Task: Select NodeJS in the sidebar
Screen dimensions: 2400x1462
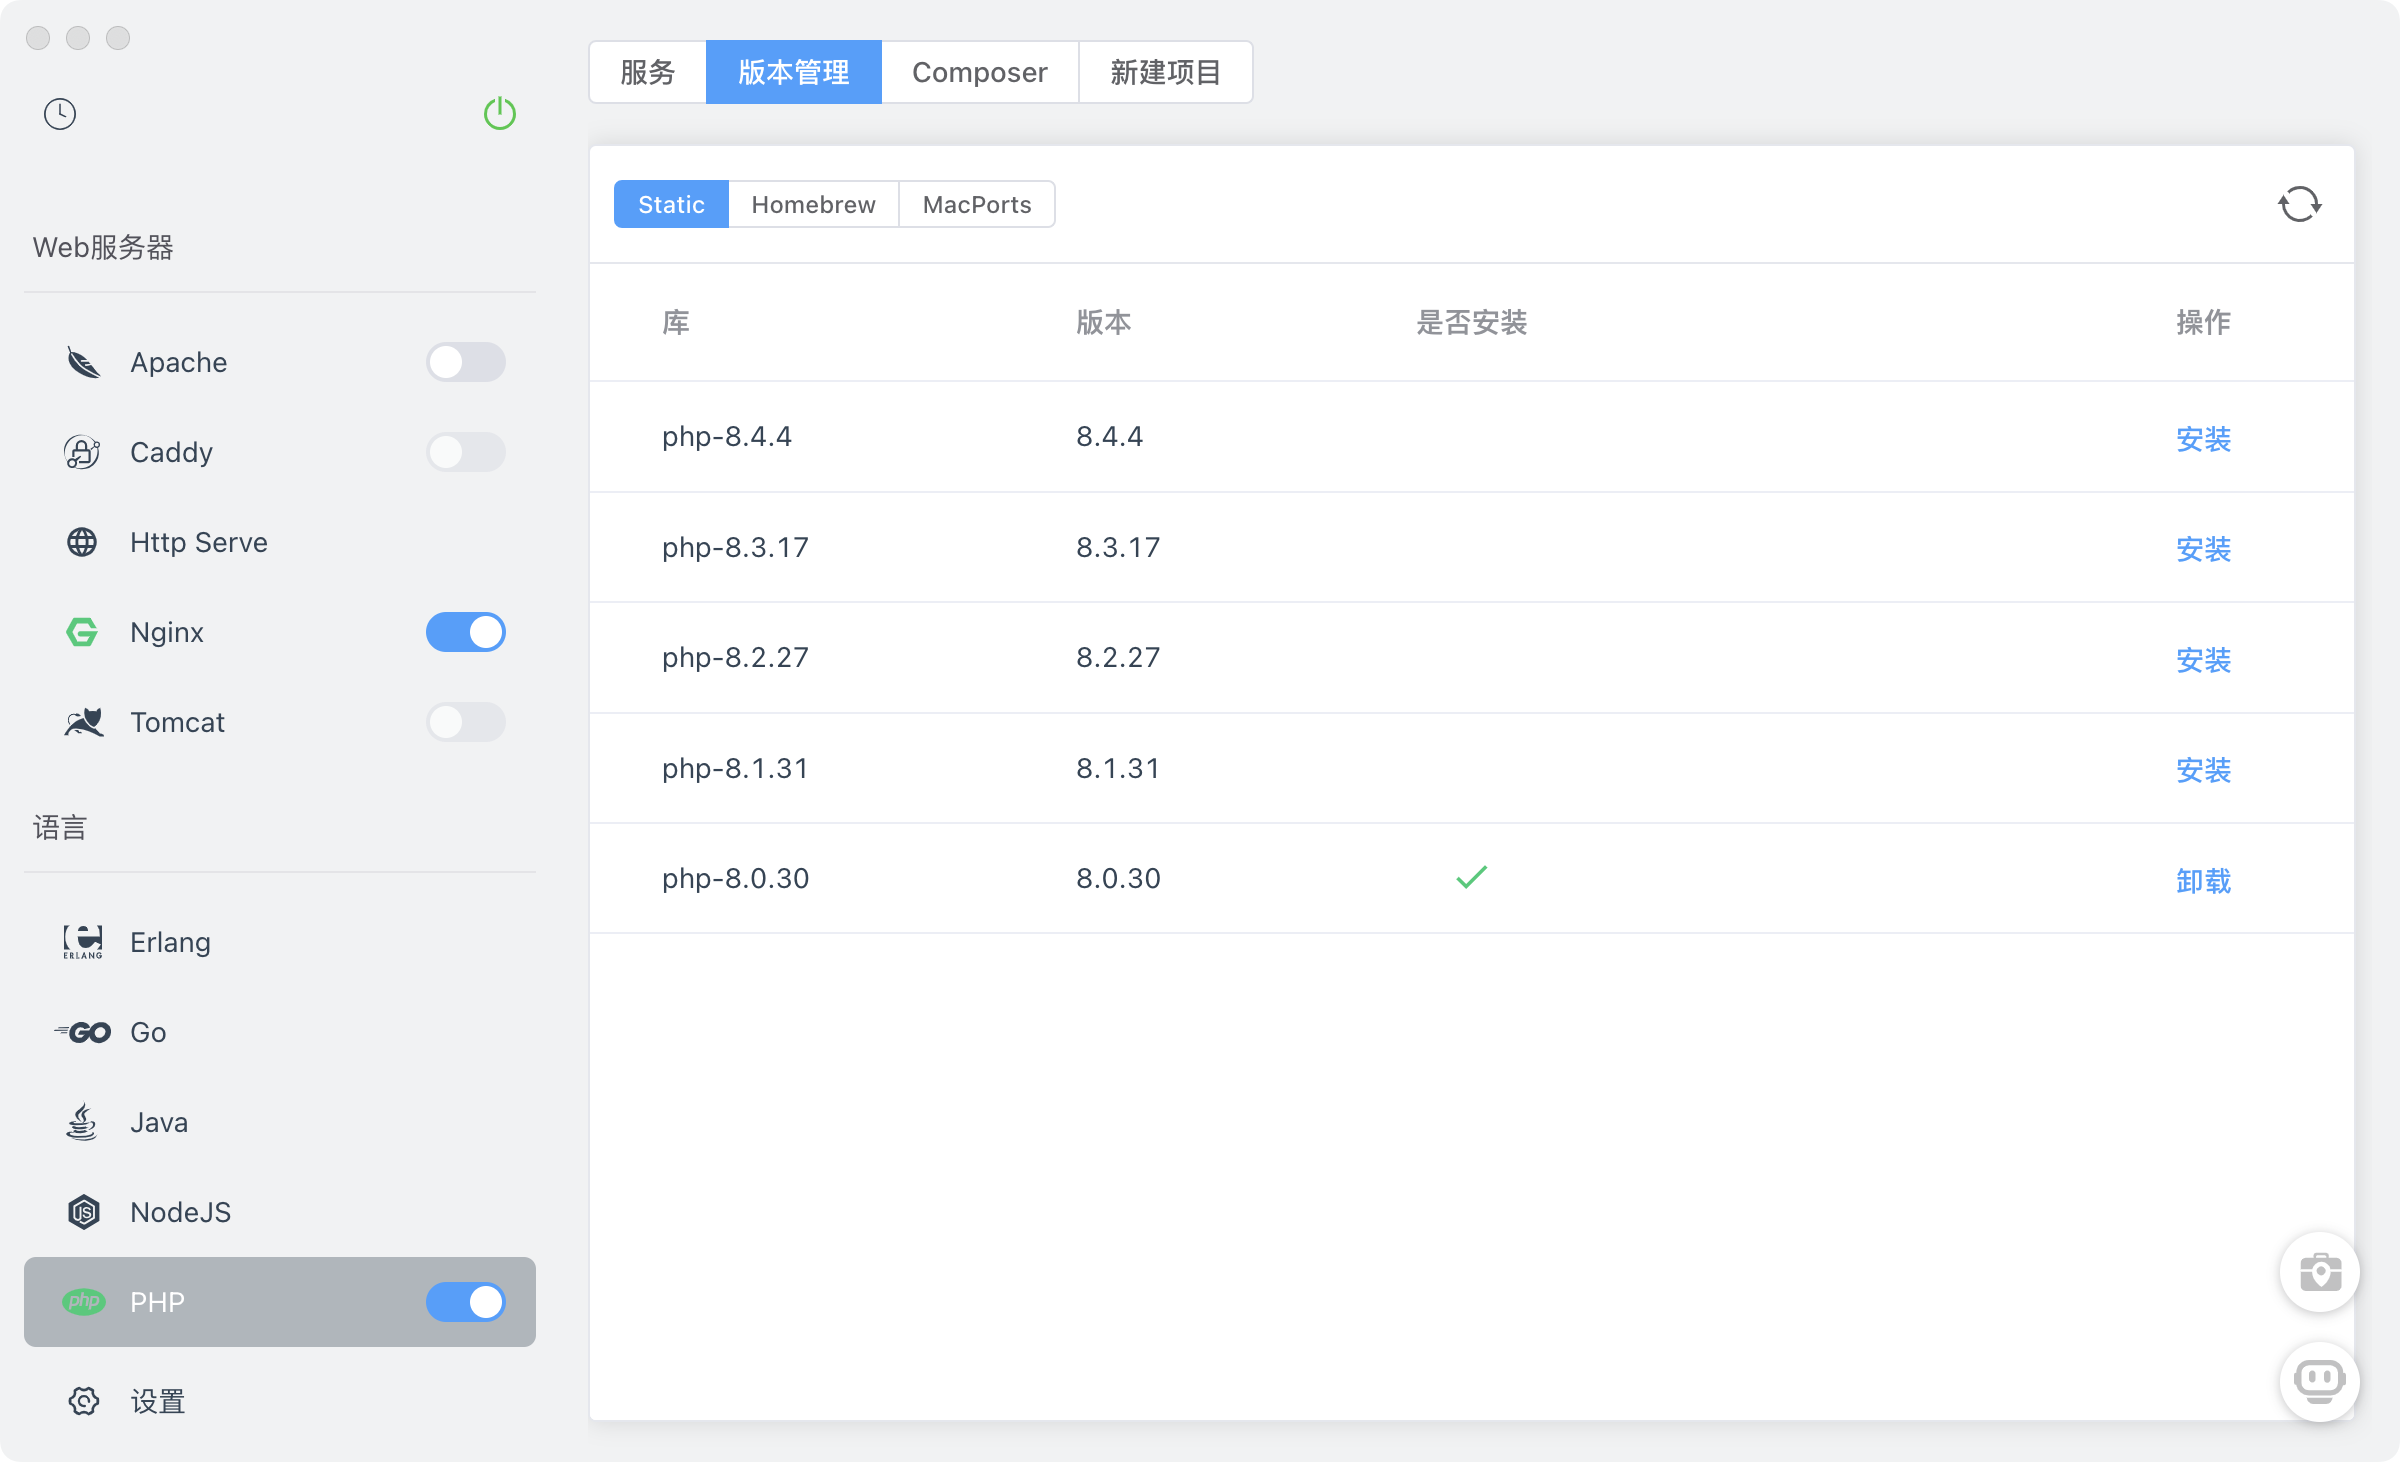Action: pos(180,1212)
